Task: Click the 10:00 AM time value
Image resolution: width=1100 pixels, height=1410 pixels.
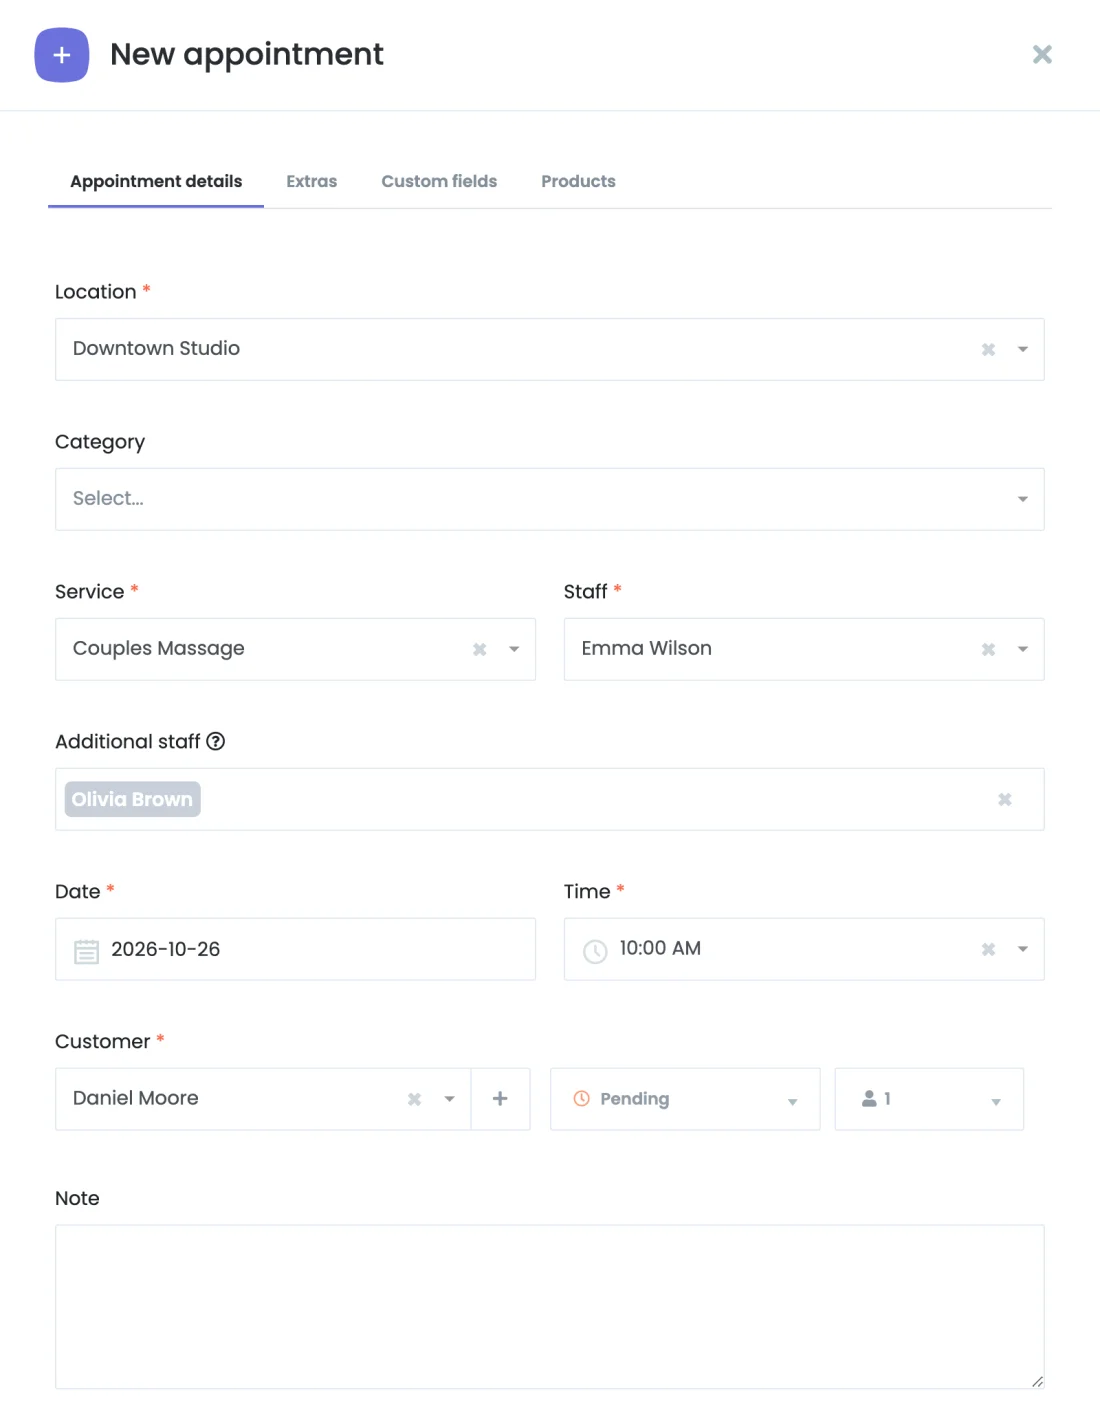Action: [660, 948]
